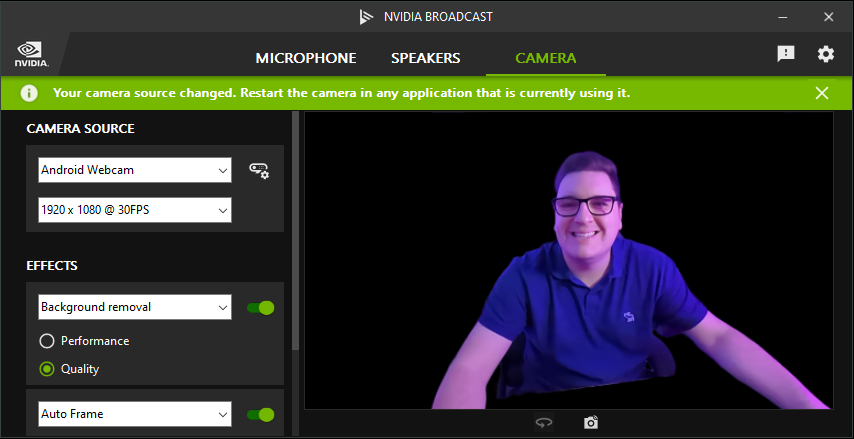Image resolution: width=854 pixels, height=439 pixels.
Task: Expand the Auto Frame effect dropdown
Action: click(x=135, y=414)
